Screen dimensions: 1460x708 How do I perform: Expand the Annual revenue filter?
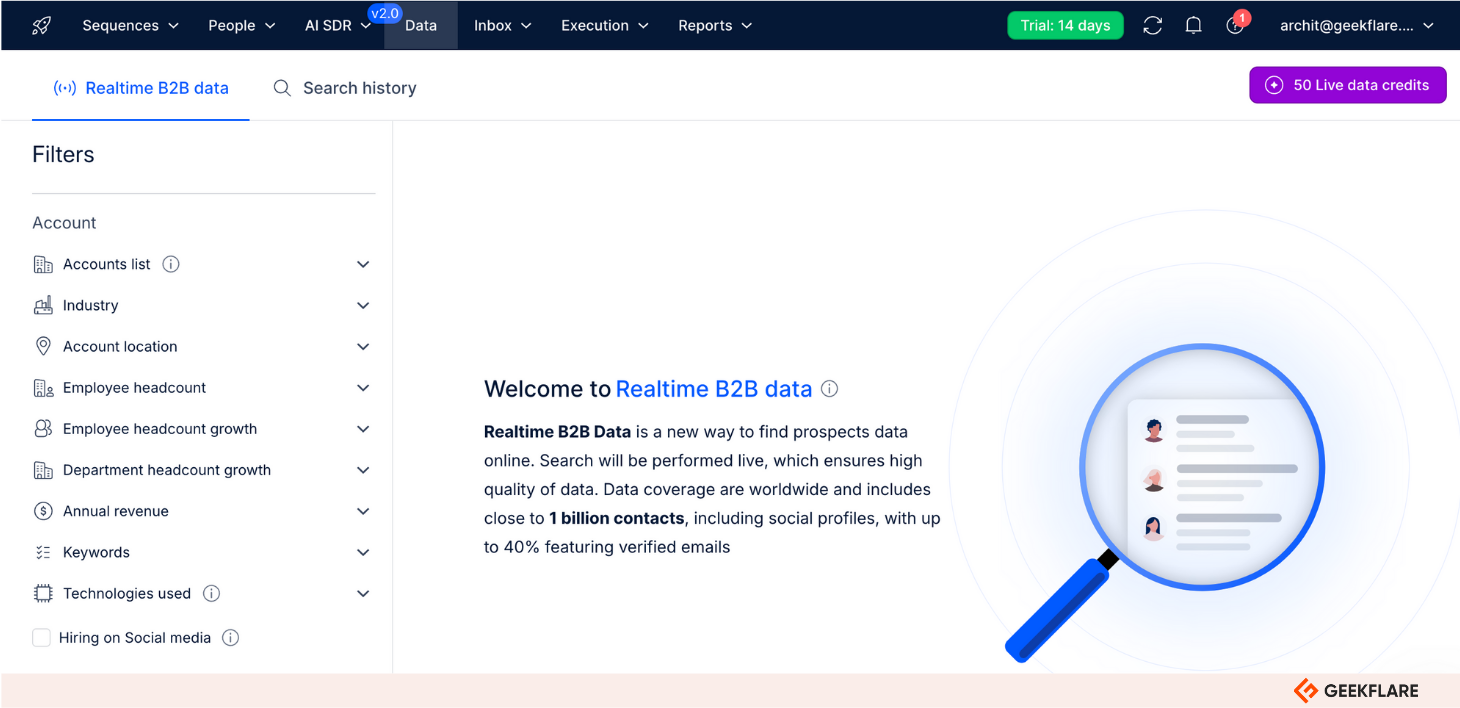[x=363, y=511]
